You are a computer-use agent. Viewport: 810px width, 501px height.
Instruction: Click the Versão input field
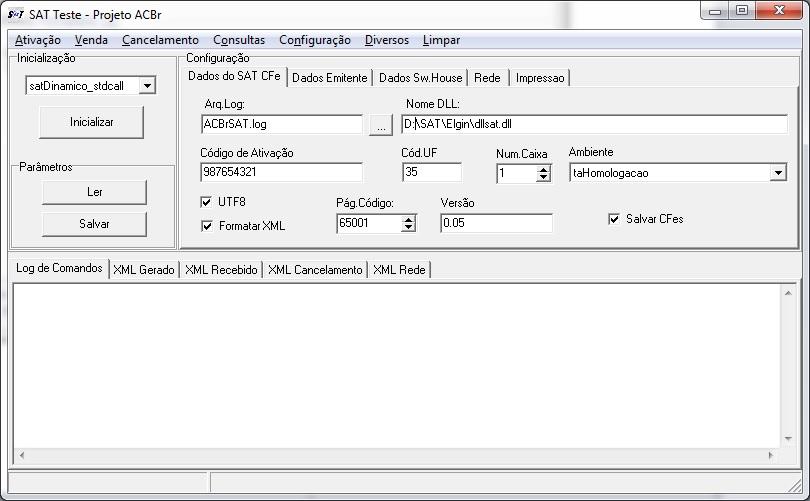click(x=496, y=223)
